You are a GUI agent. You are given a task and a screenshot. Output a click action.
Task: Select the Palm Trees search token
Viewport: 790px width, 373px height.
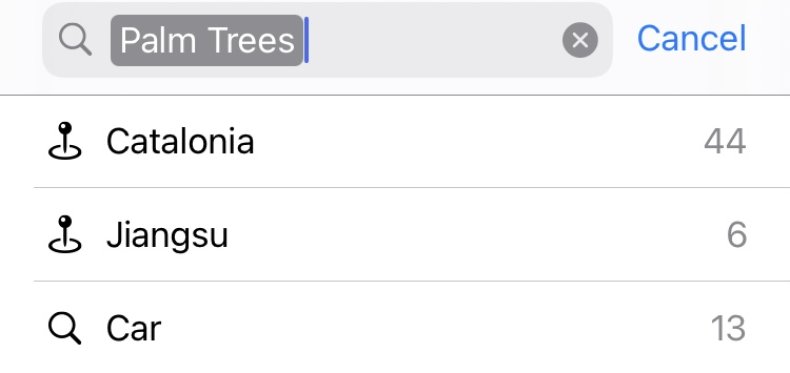coord(207,40)
